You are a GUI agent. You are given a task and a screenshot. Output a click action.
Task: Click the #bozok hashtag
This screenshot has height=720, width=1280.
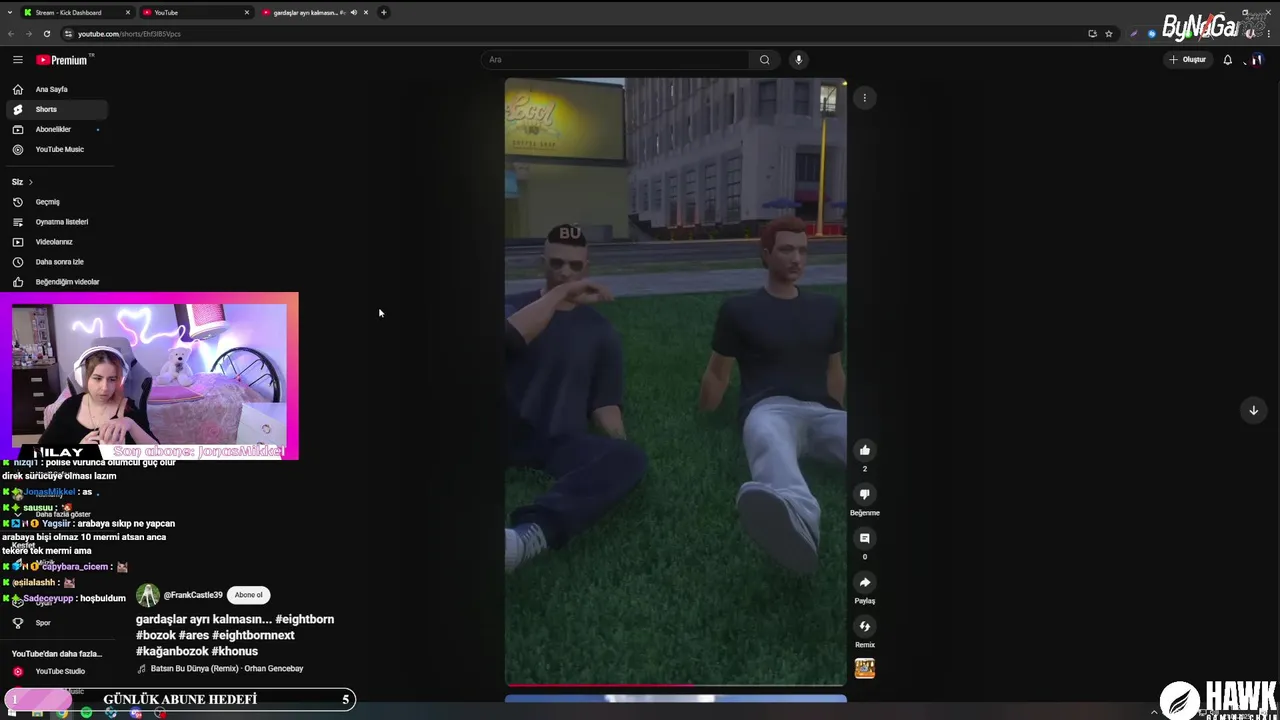click(x=155, y=636)
